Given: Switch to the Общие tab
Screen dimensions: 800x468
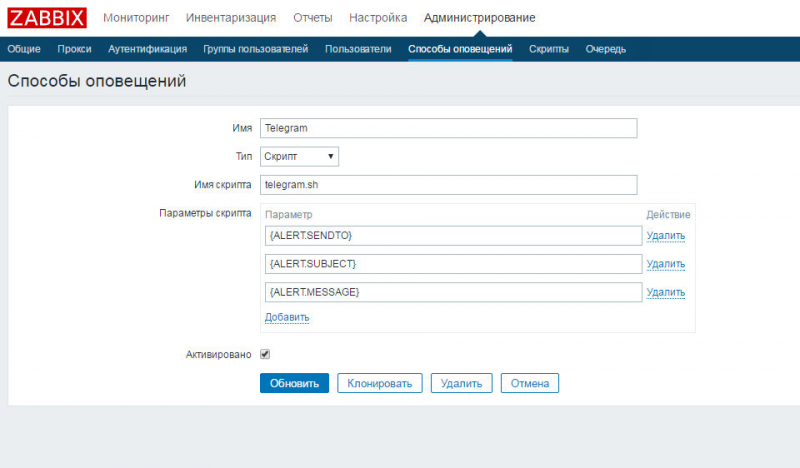Looking at the screenshot, I should click(24, 49).
